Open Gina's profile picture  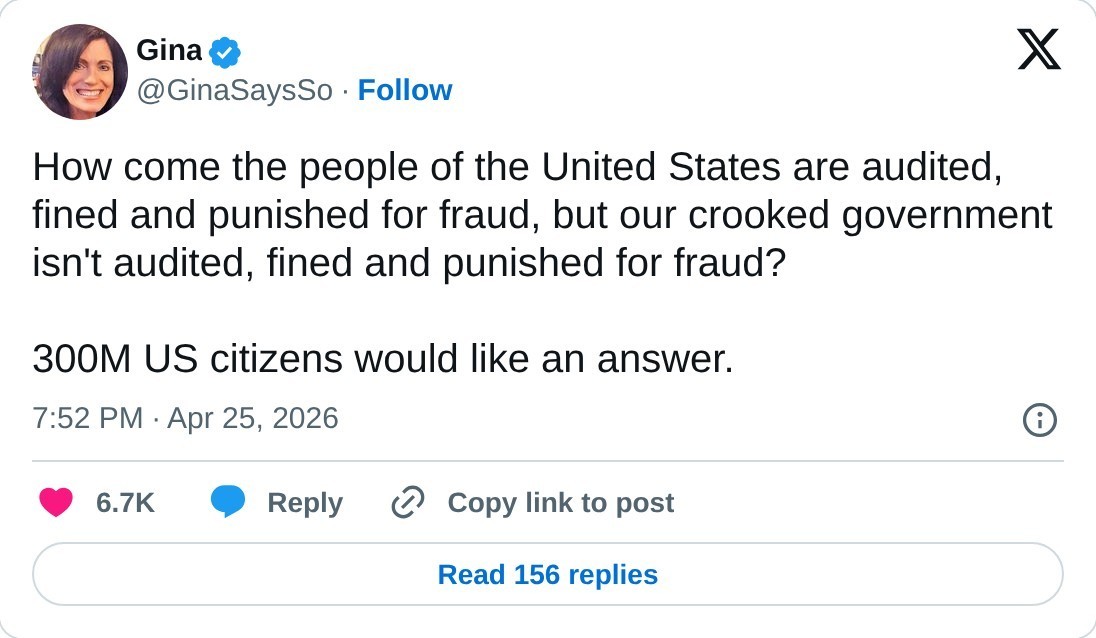pos(80,72)
